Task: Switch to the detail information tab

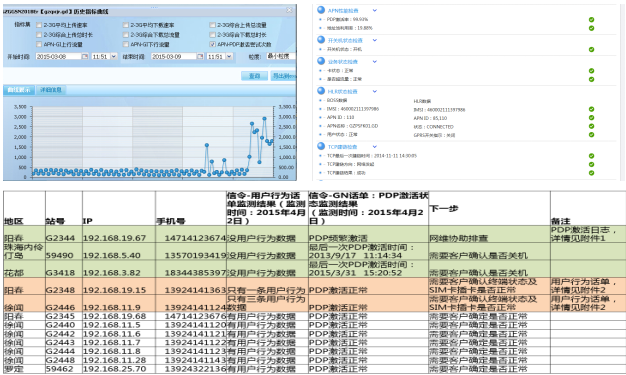Action: (x=51, y=90)
